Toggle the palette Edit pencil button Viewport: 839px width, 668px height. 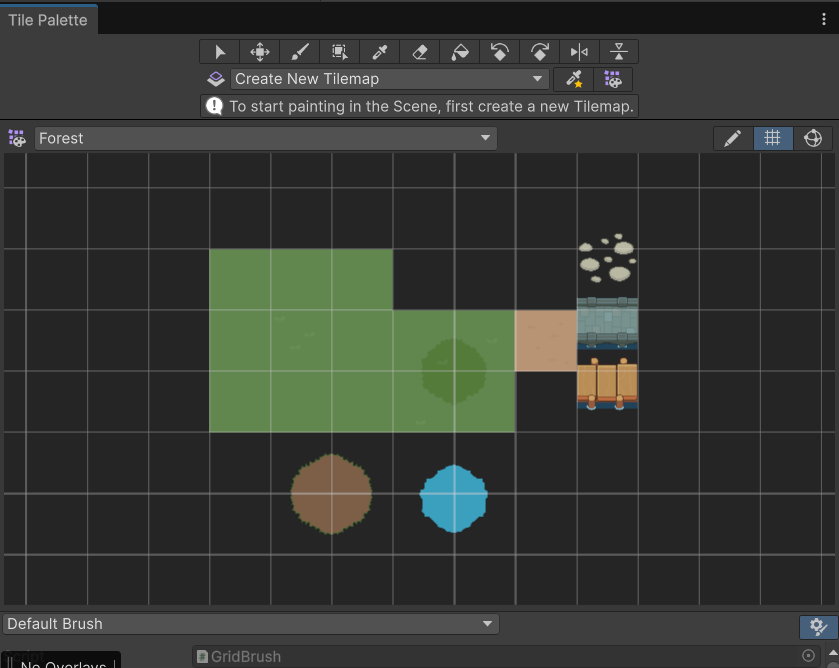click(x=733, y=139)
